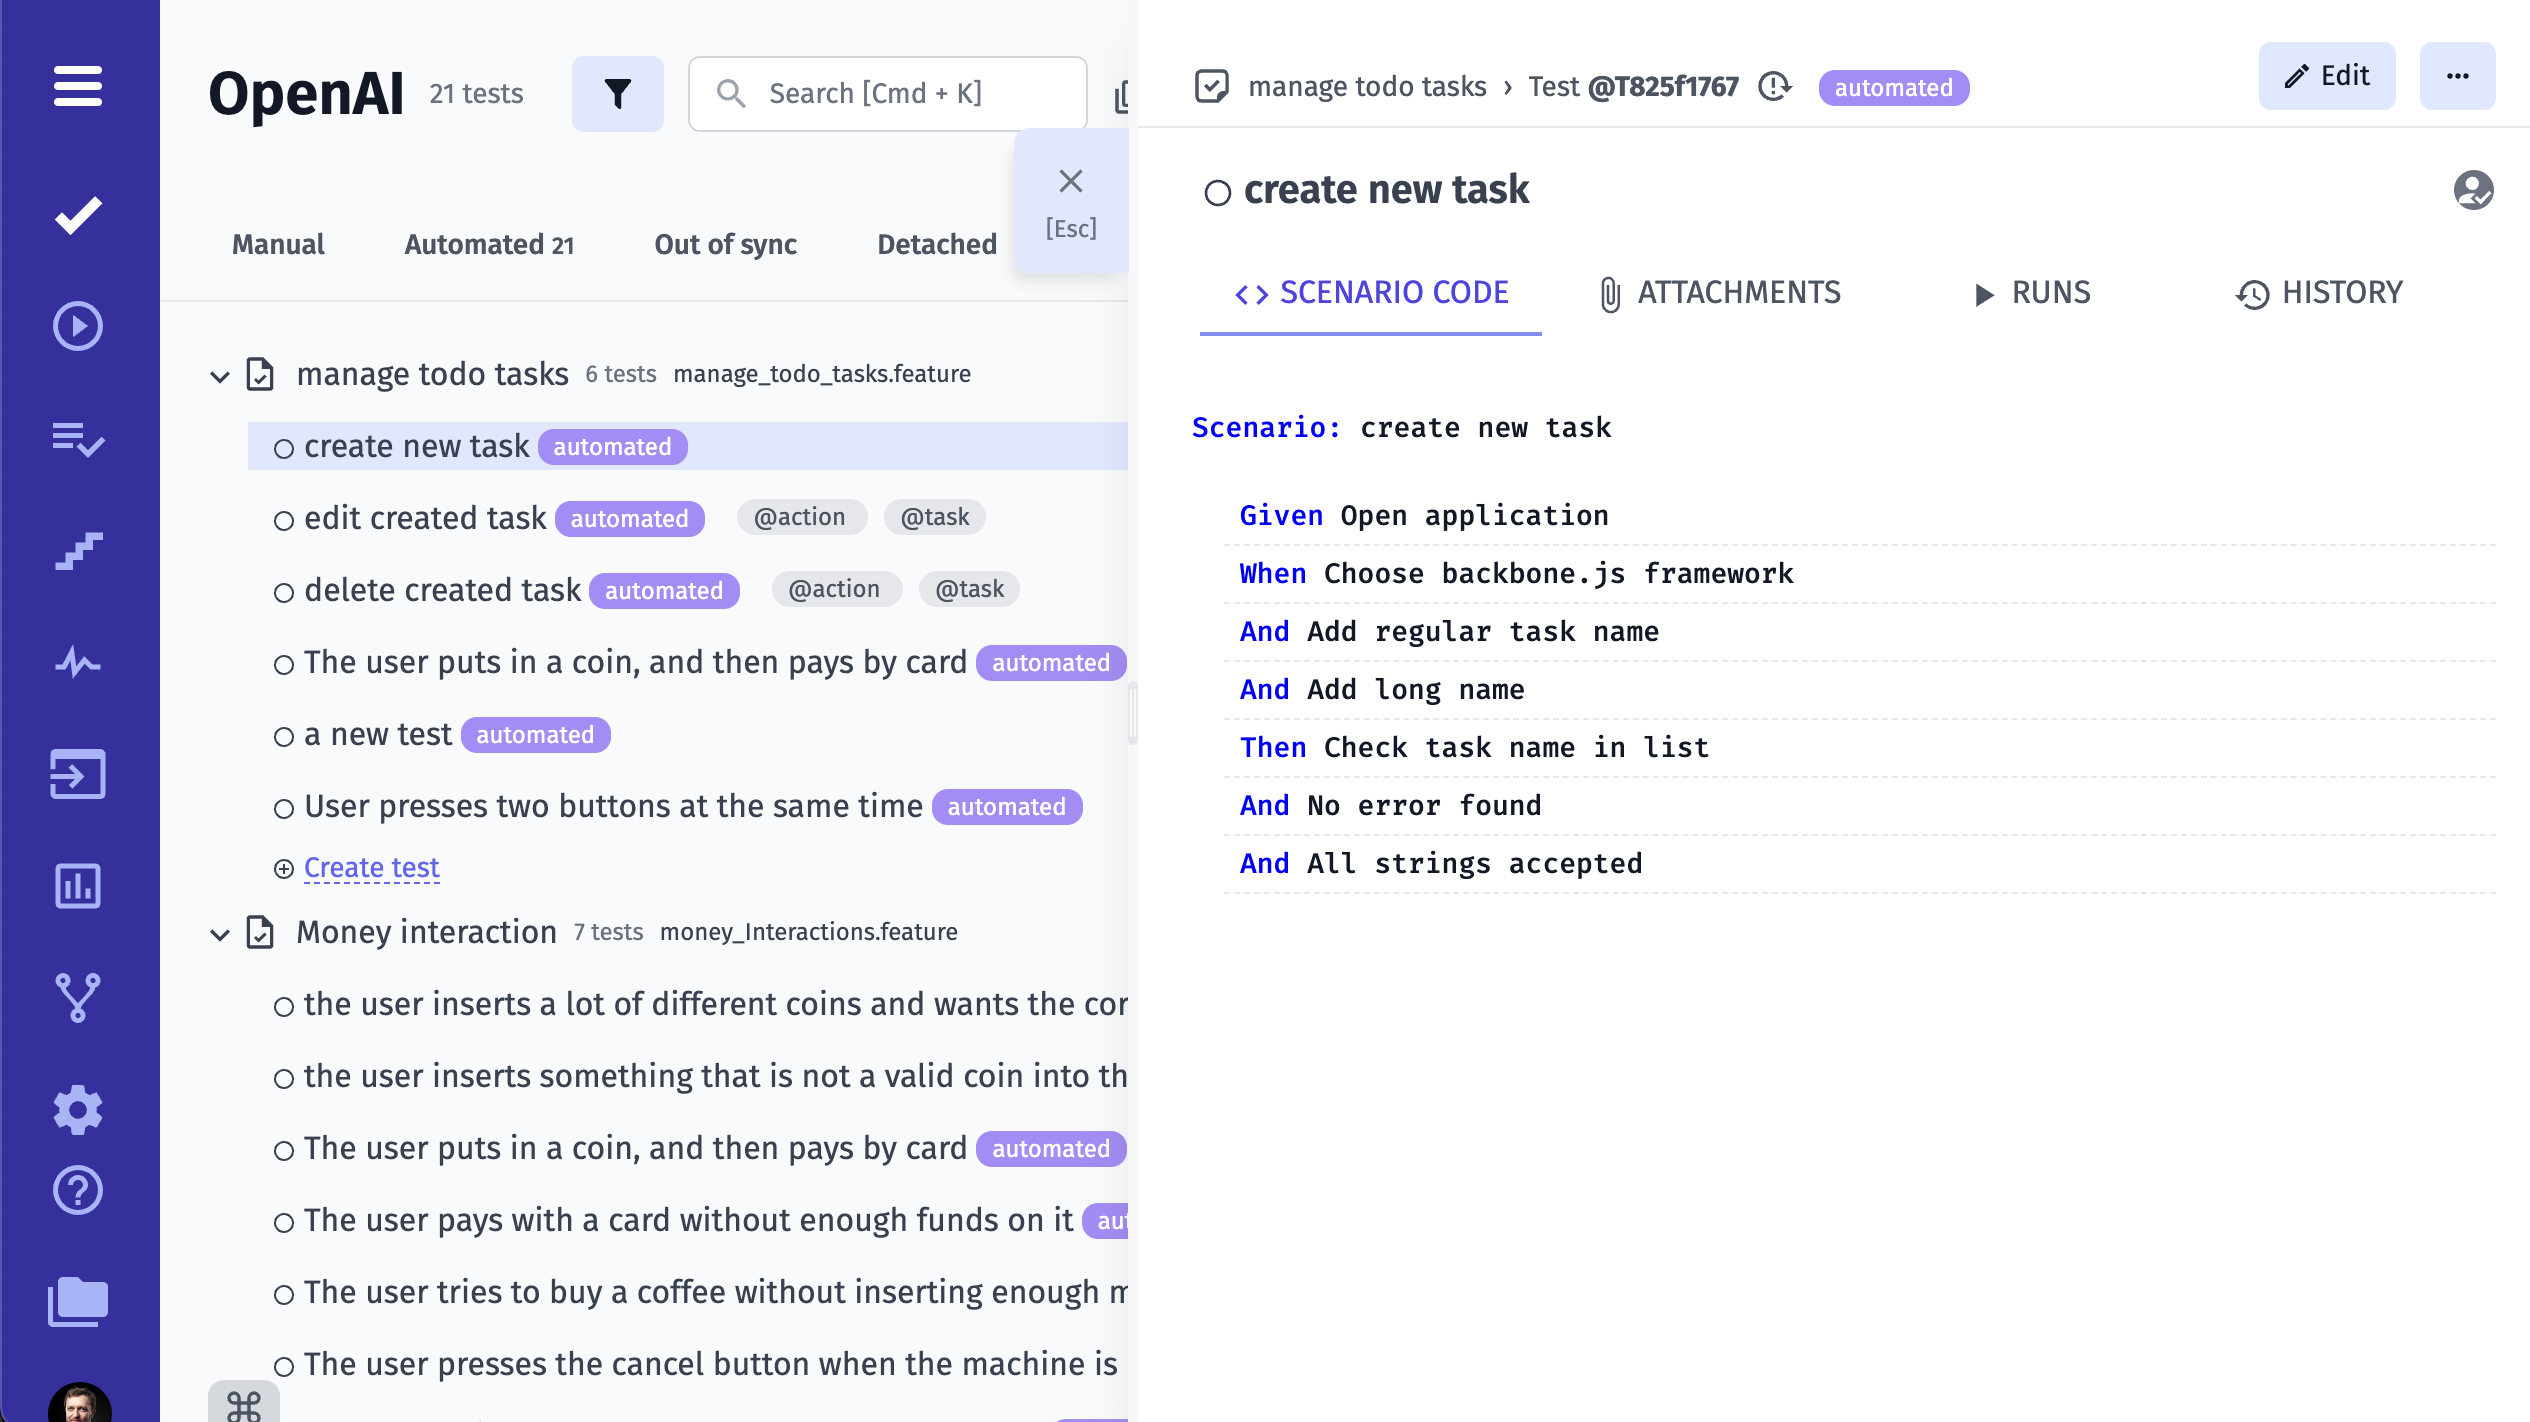Select the RUNS playback control tab

[x=2033, y=294]
